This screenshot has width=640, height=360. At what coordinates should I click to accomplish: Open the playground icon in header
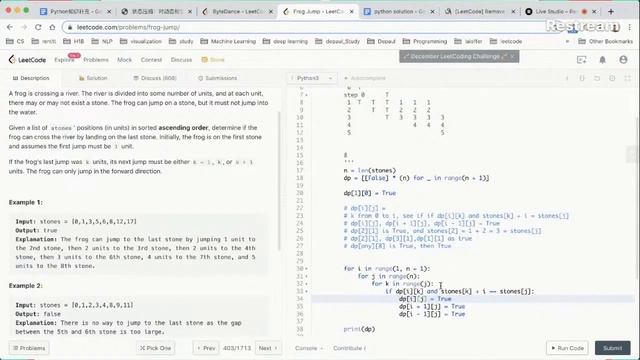pyautogui.click(x=582, y=60)
